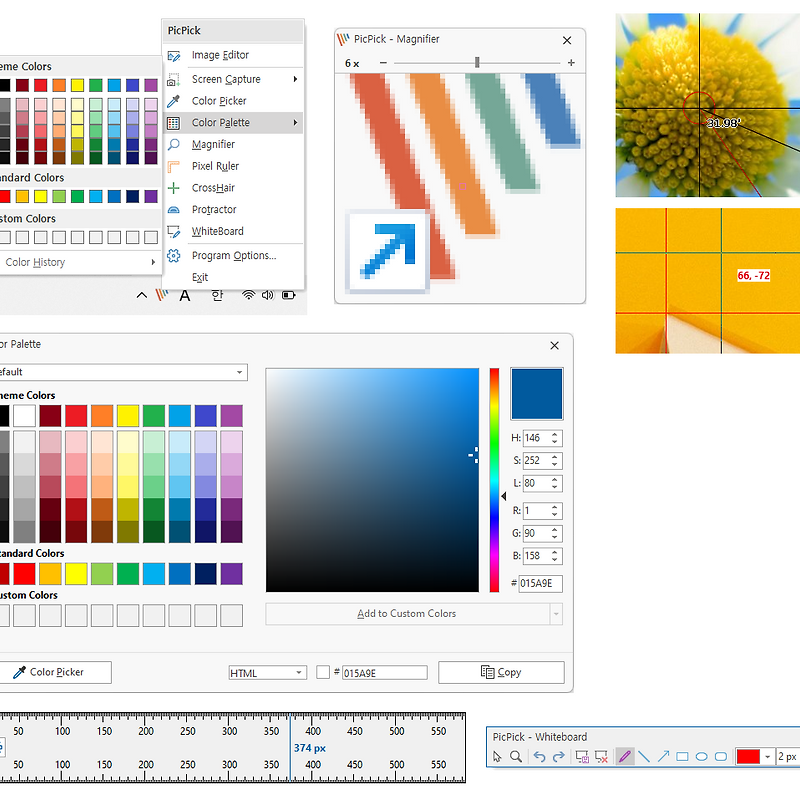The width and height of the screenshot is (800, 800).
Task: Redo the Whiteboard drawing action
Action: [559, 757]
